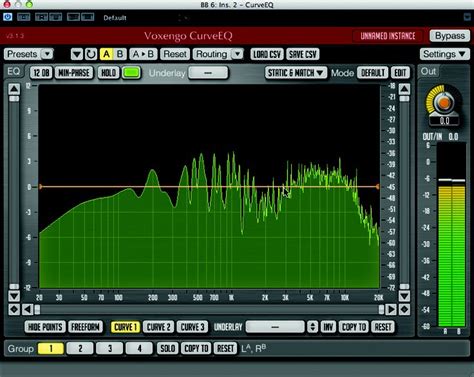Click the orange curve right endpoint handle
The height and width of the screenshot is (377, 474).
[378, 187]
